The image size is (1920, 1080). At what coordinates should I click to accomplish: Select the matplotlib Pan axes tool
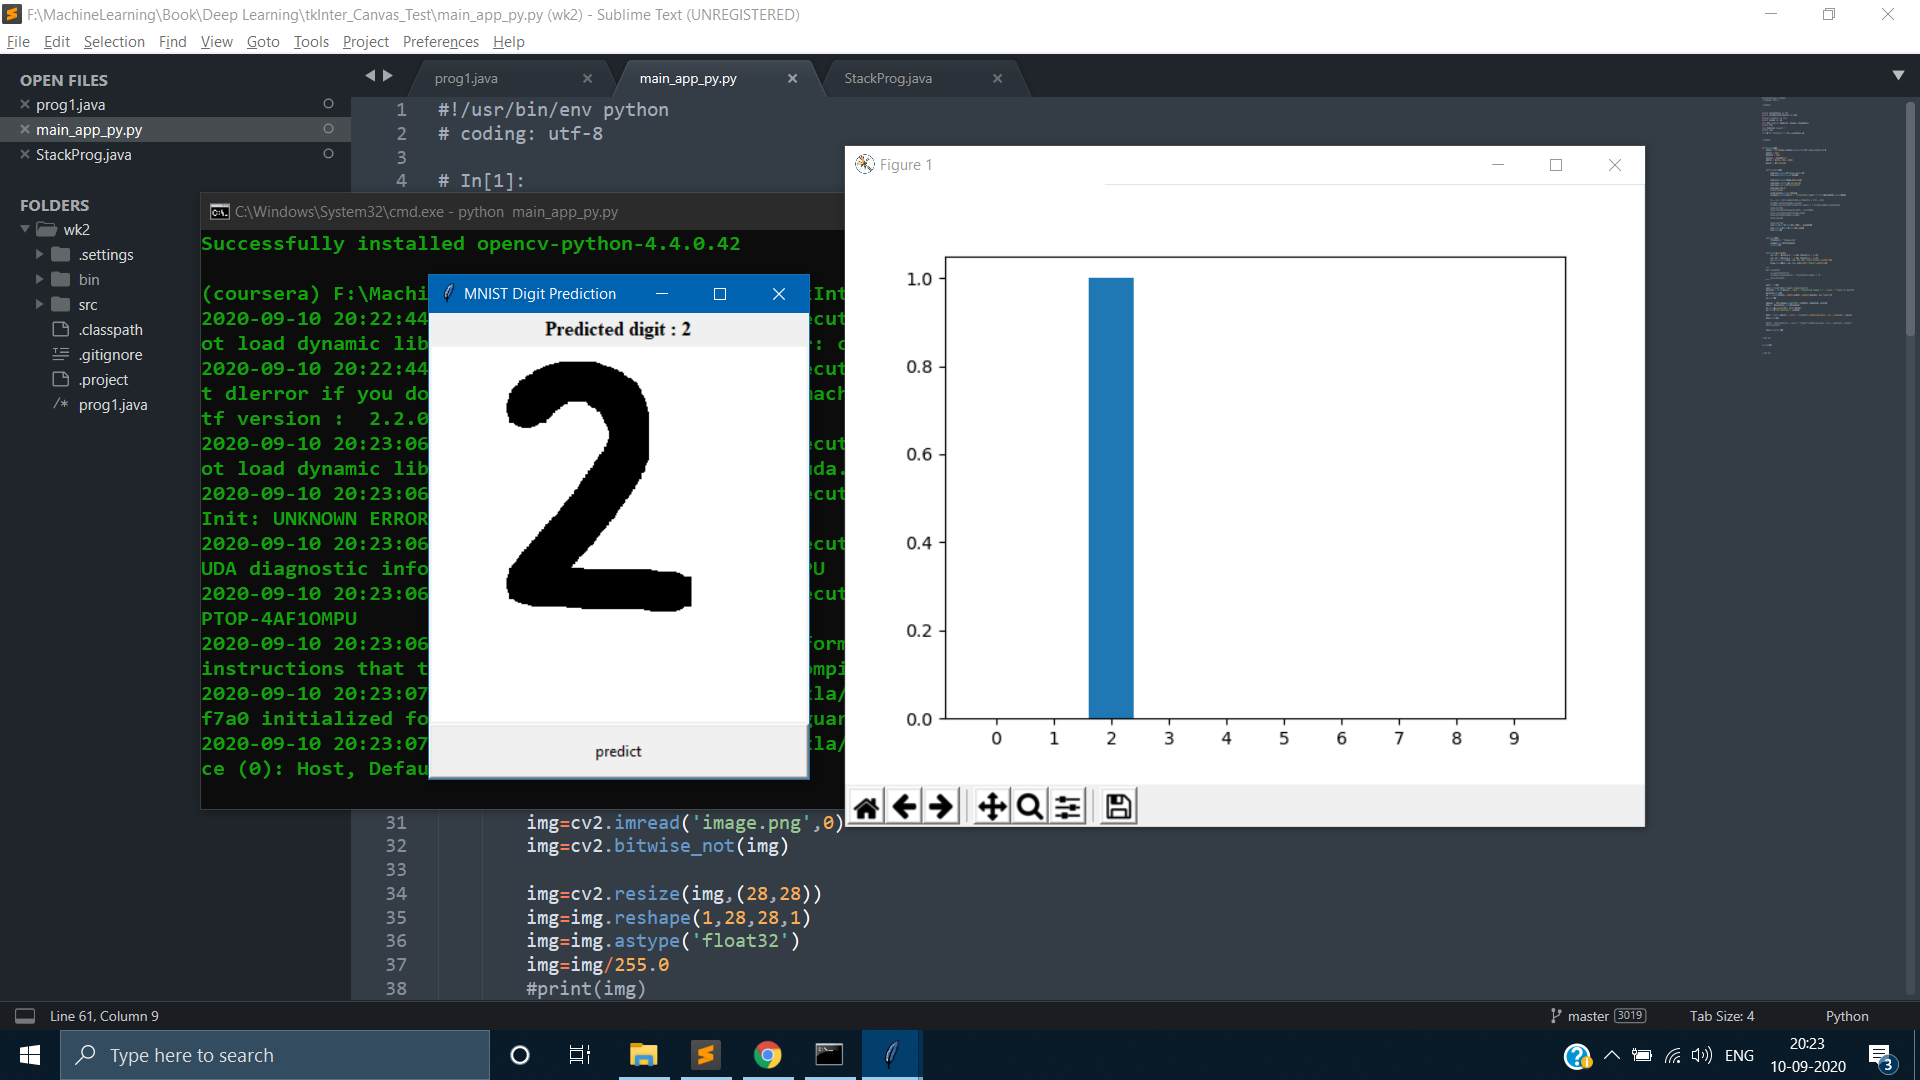(992, 807)
